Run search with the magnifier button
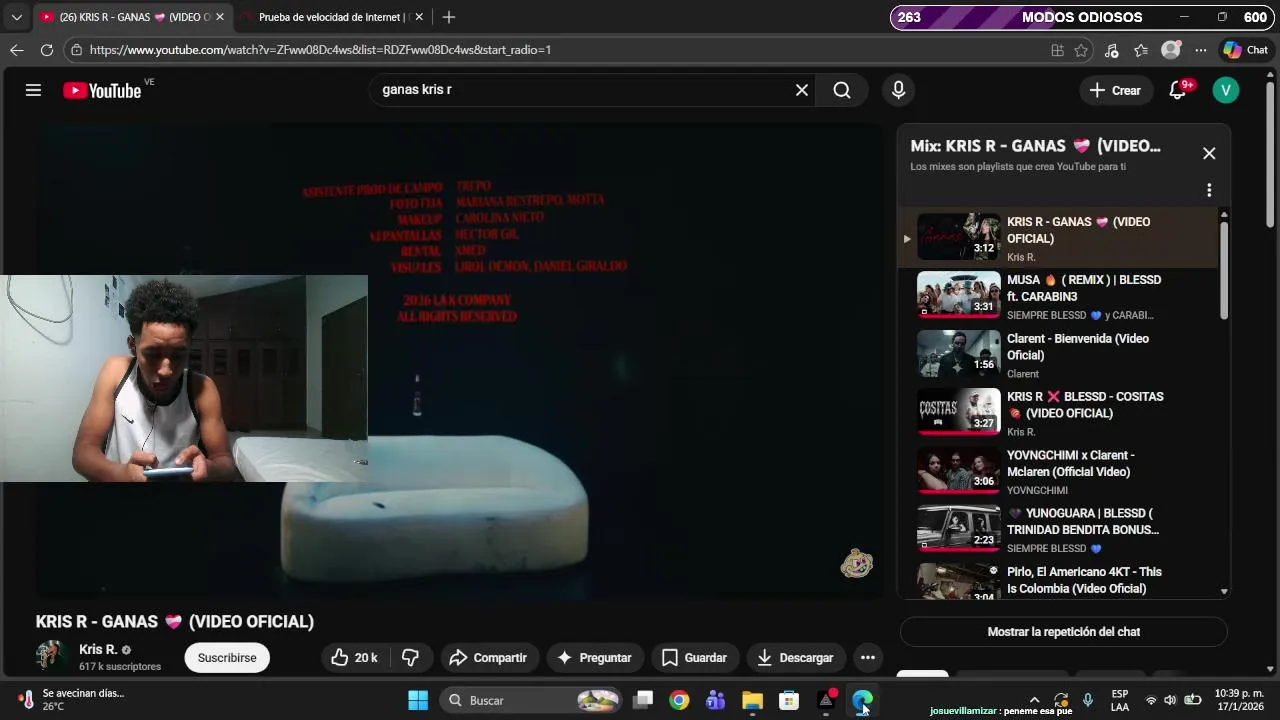Image resolution: width=1280 pixels, height=720 pixels. tap(842, 90)
